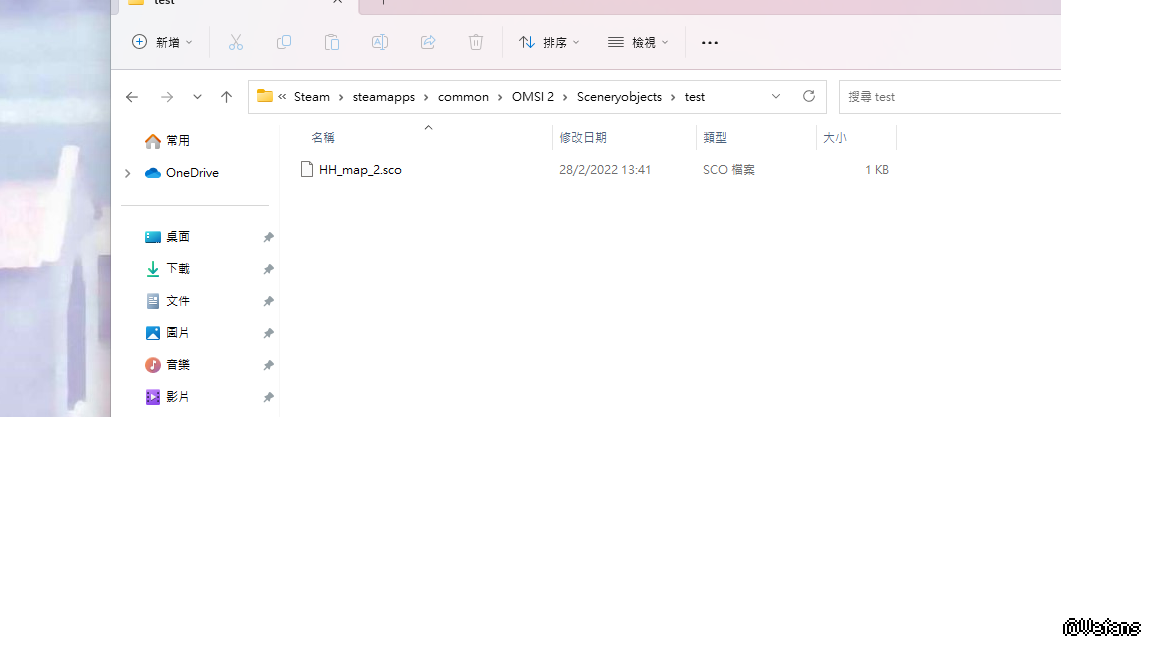Click steamapps in the address breadcrumb
Image resolution: width=1152 pixels, height=648 pixels.
tap(383, 97)
